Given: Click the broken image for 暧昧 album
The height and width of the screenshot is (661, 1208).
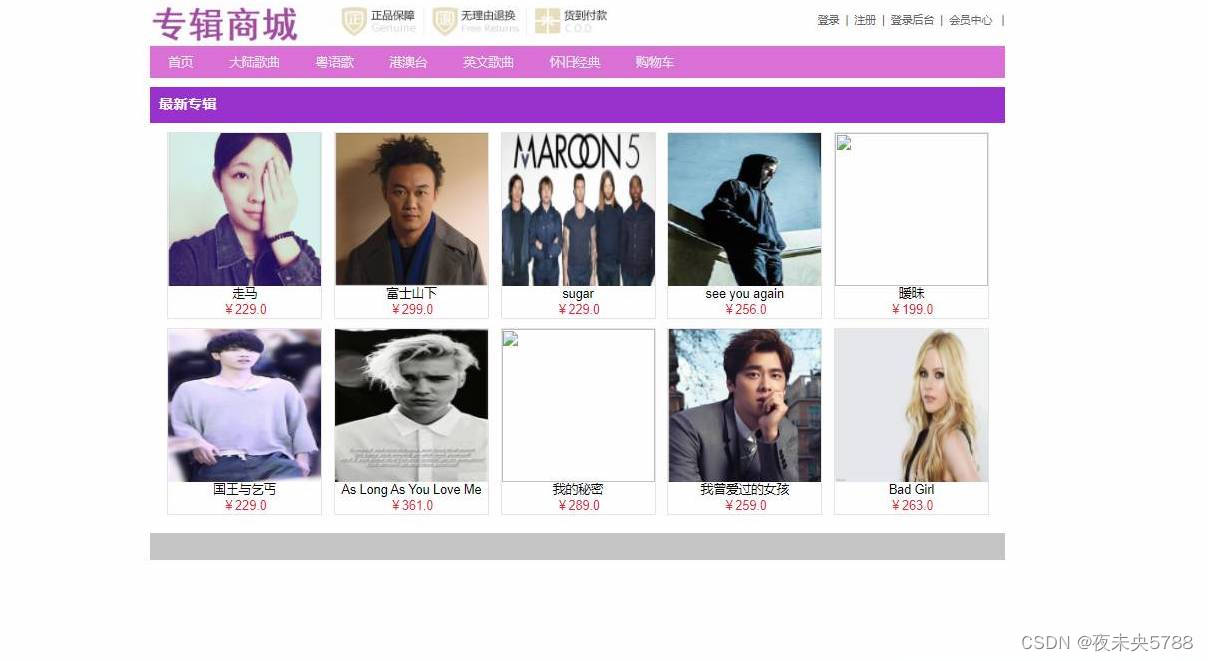Looking at the screenshot, I should coord(911,209).
